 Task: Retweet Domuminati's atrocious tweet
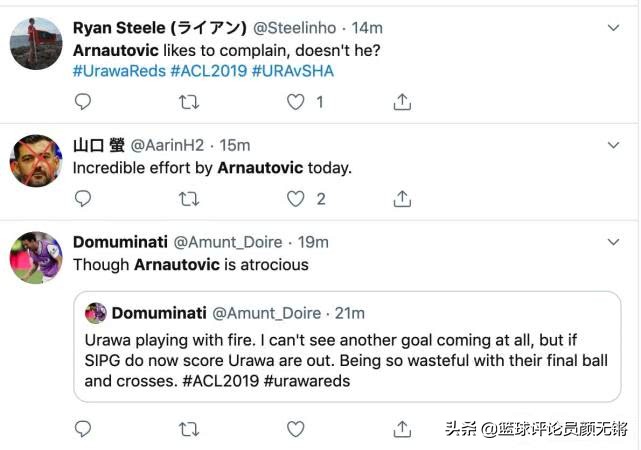pyautogui.click(x=188, y=429)
